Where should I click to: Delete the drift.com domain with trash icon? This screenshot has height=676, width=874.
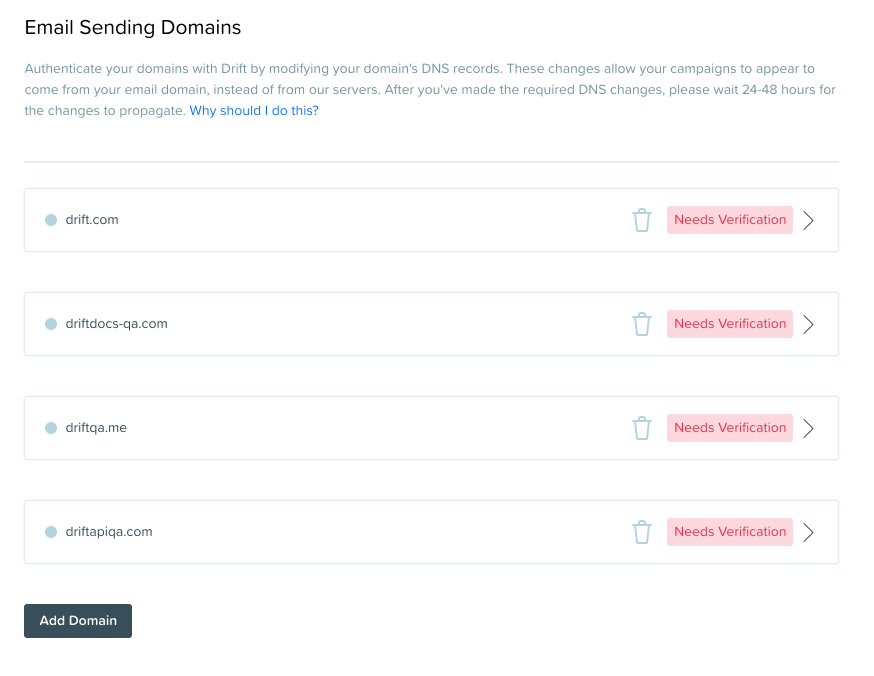point(642,220)
